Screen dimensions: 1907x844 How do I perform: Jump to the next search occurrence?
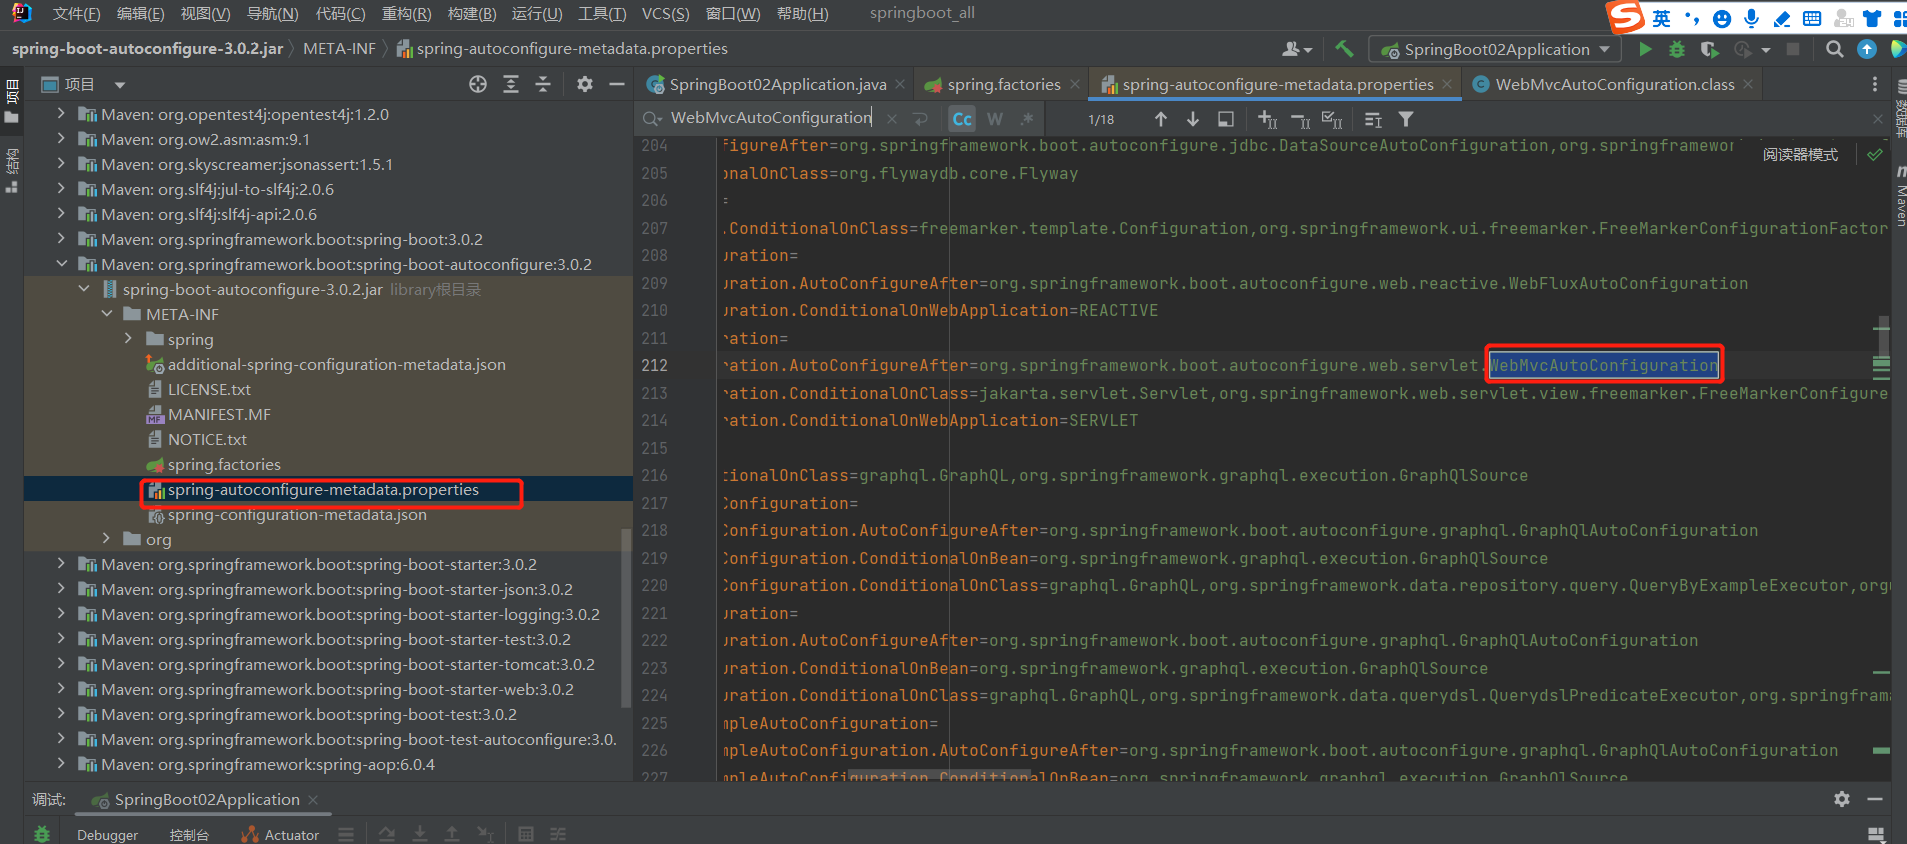tap(1193, 119)
